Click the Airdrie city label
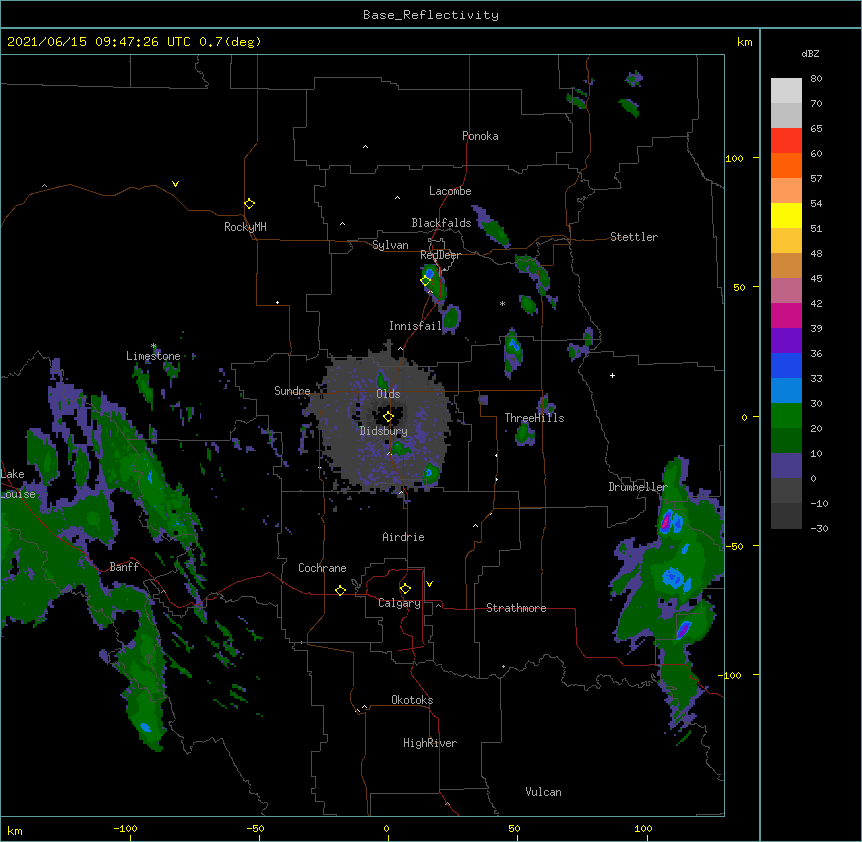Screen dimensions: 862x842 click(x=403, y=537)
